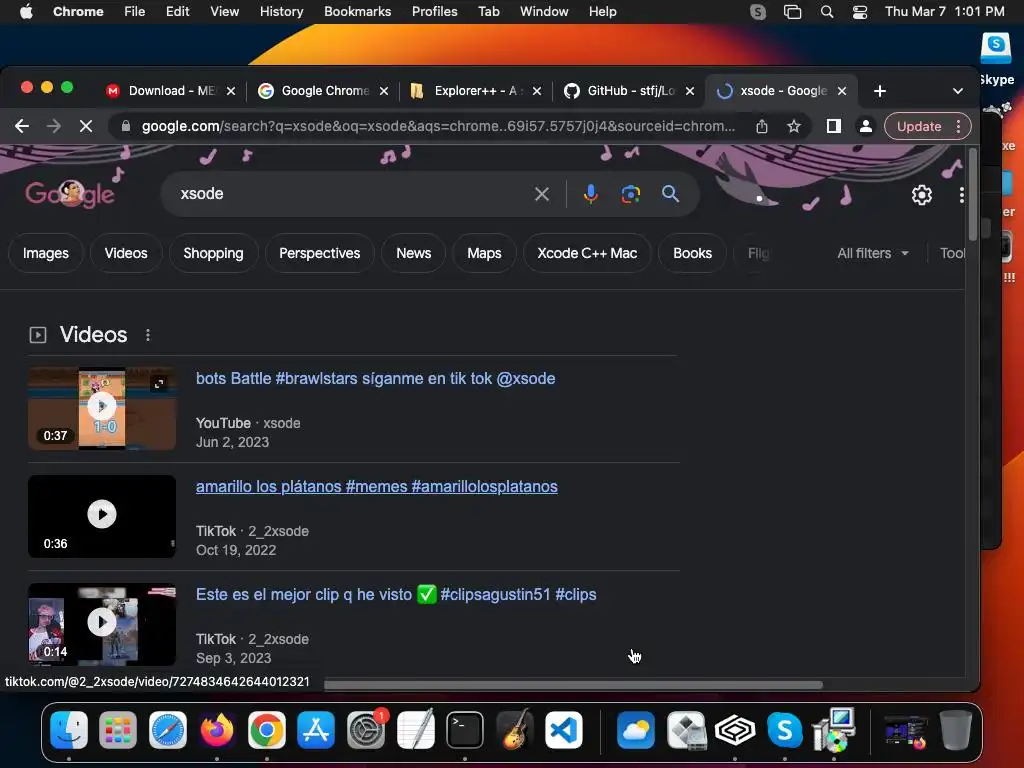Play the 0:37 brawlstars video thumbnail
Image resolution: width=1024 pixels, height=768 pixels.
(102, 408)
